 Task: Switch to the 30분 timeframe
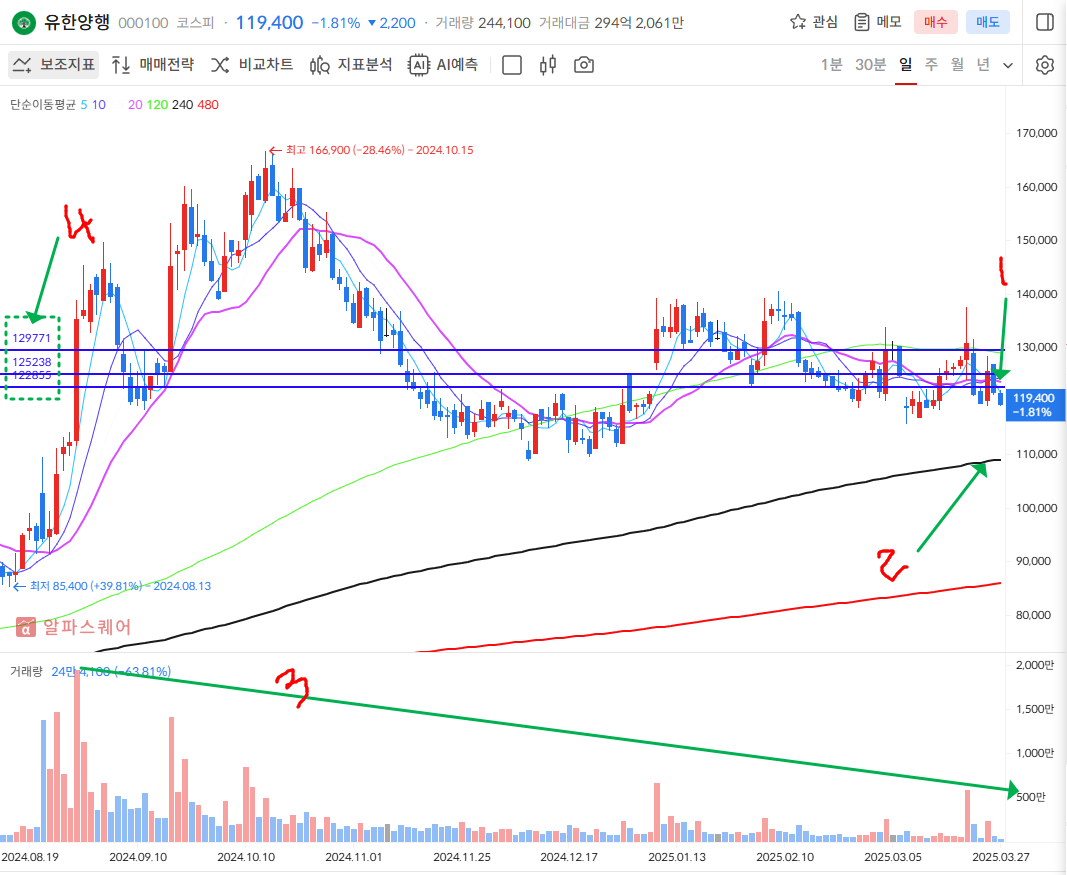[x=870, y=65]
